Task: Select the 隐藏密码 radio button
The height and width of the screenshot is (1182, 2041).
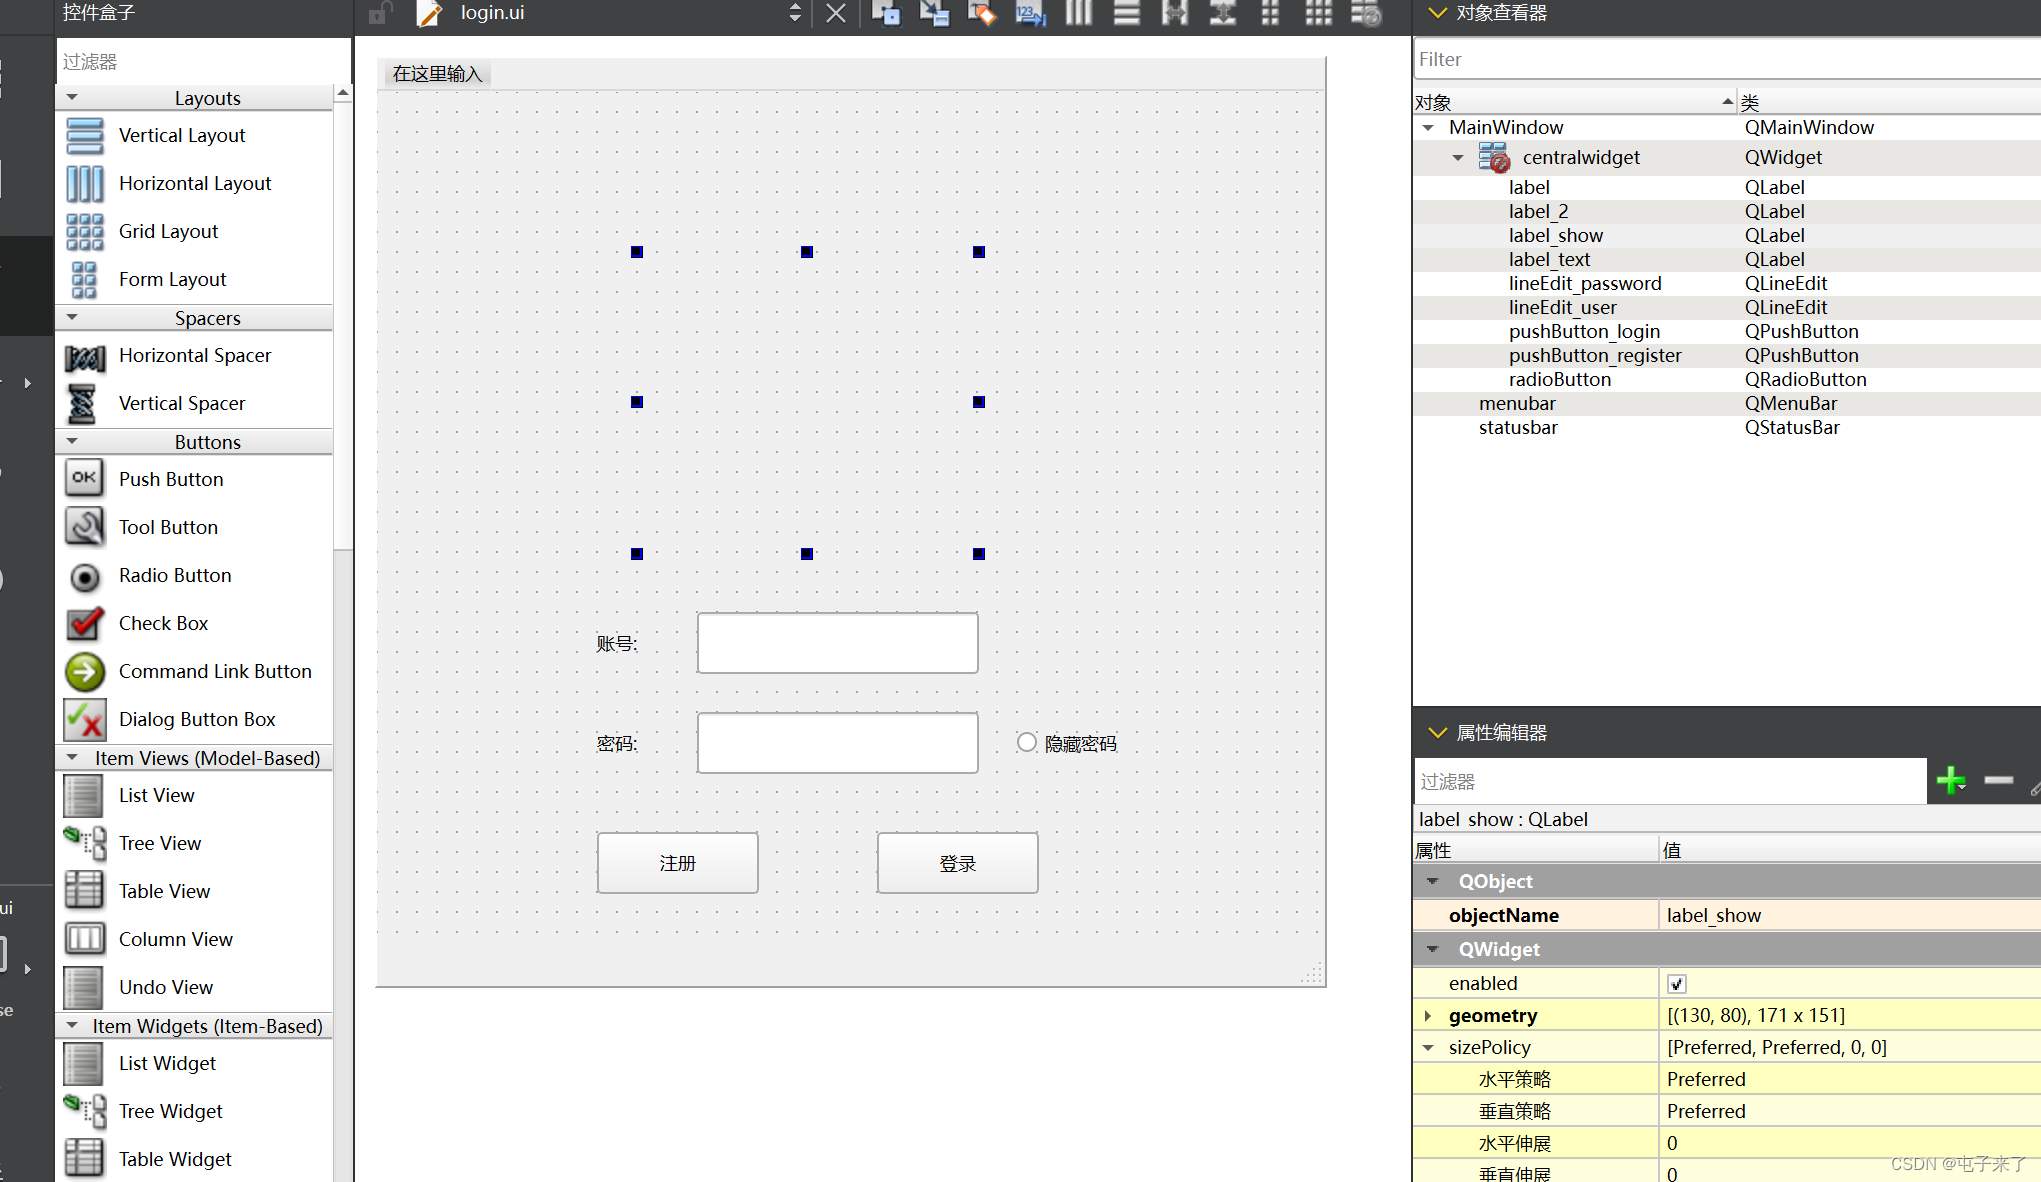Action: [1027, 743]
